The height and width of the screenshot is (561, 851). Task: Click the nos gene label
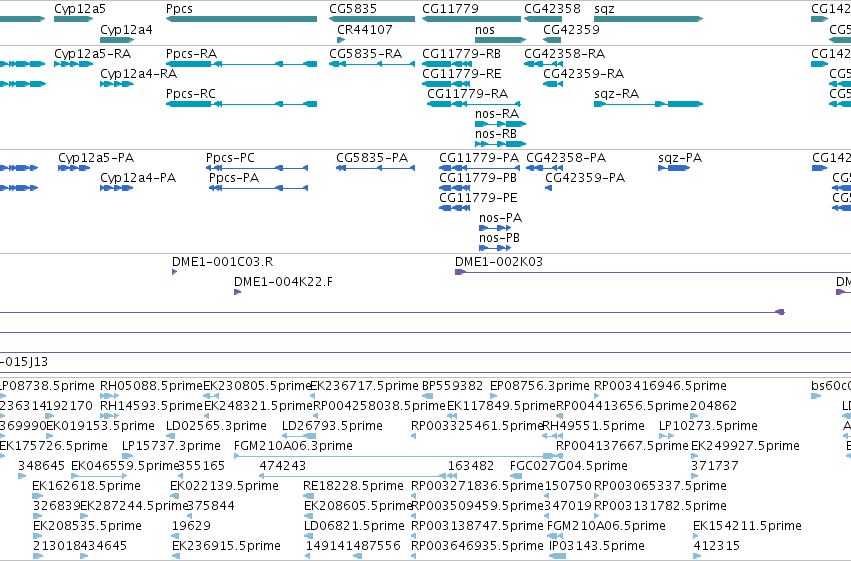[485, 30]
